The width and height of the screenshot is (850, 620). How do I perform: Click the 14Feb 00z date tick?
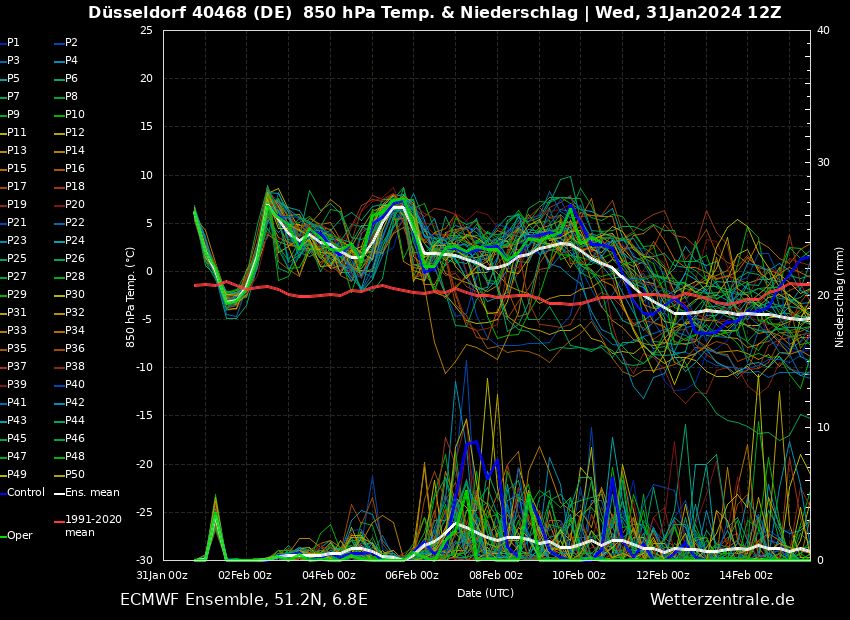(x=745, y=575)
